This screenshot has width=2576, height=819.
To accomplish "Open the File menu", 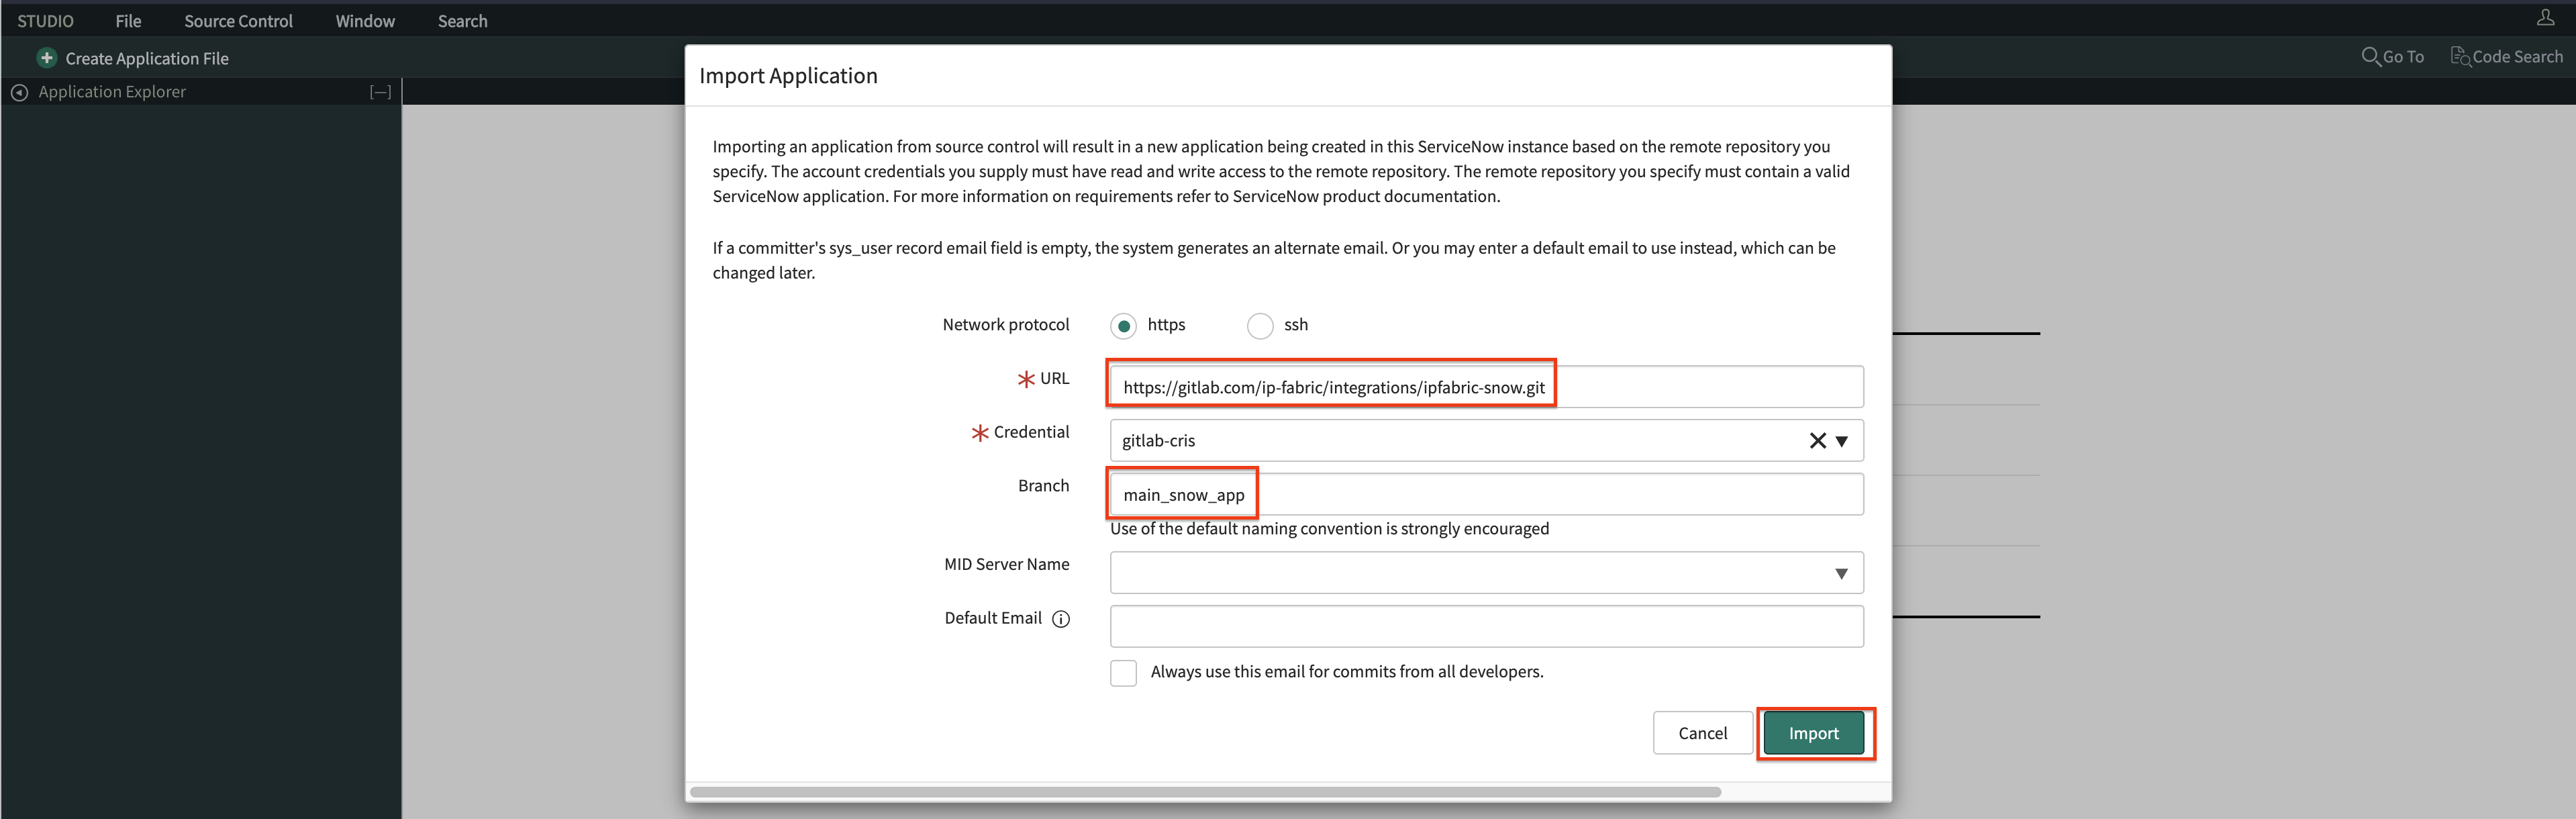I will (x=128, y=21).
